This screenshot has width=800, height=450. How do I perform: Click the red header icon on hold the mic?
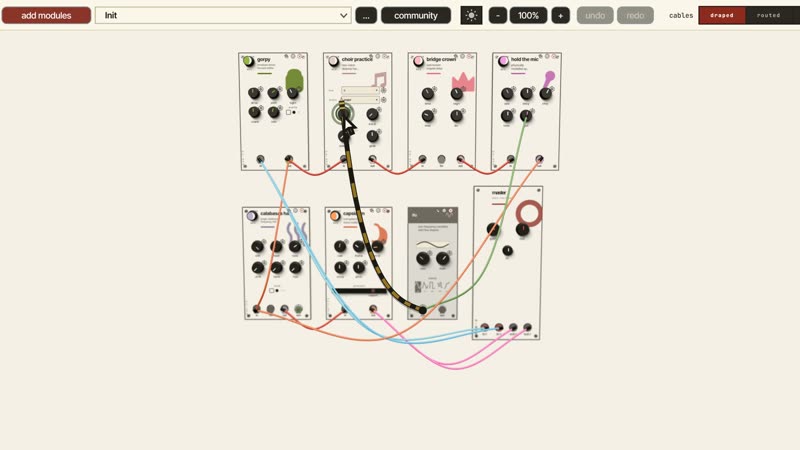(553, 56)
